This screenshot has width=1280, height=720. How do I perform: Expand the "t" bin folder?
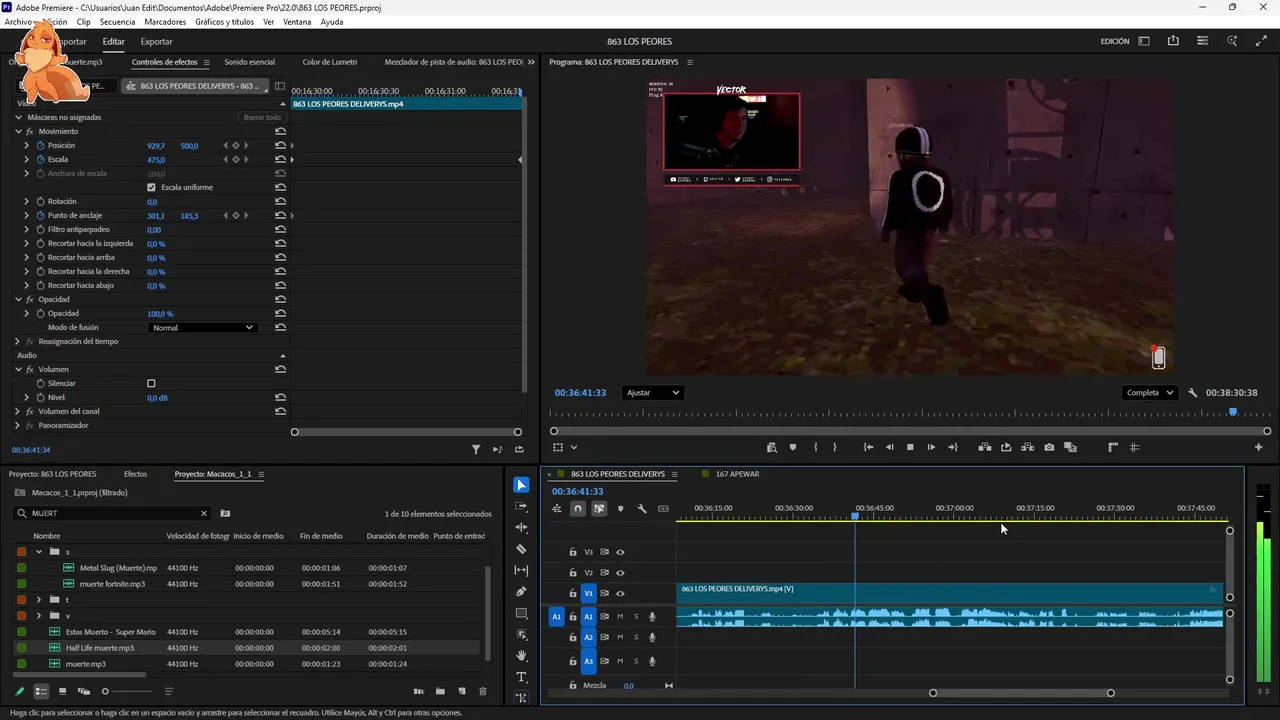[x=39, y=600]
